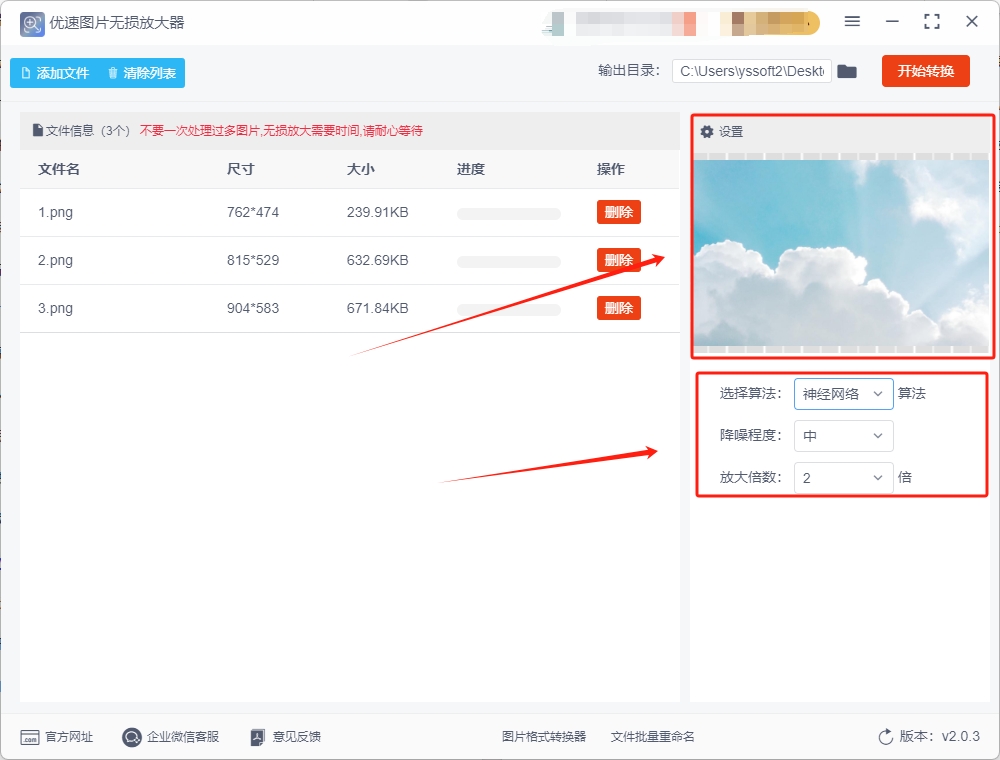The width and height of the screenshot is (1000, 760).
Task: Open 企业微信客服 via its chat icon
Action: click(x=130, y=737)
